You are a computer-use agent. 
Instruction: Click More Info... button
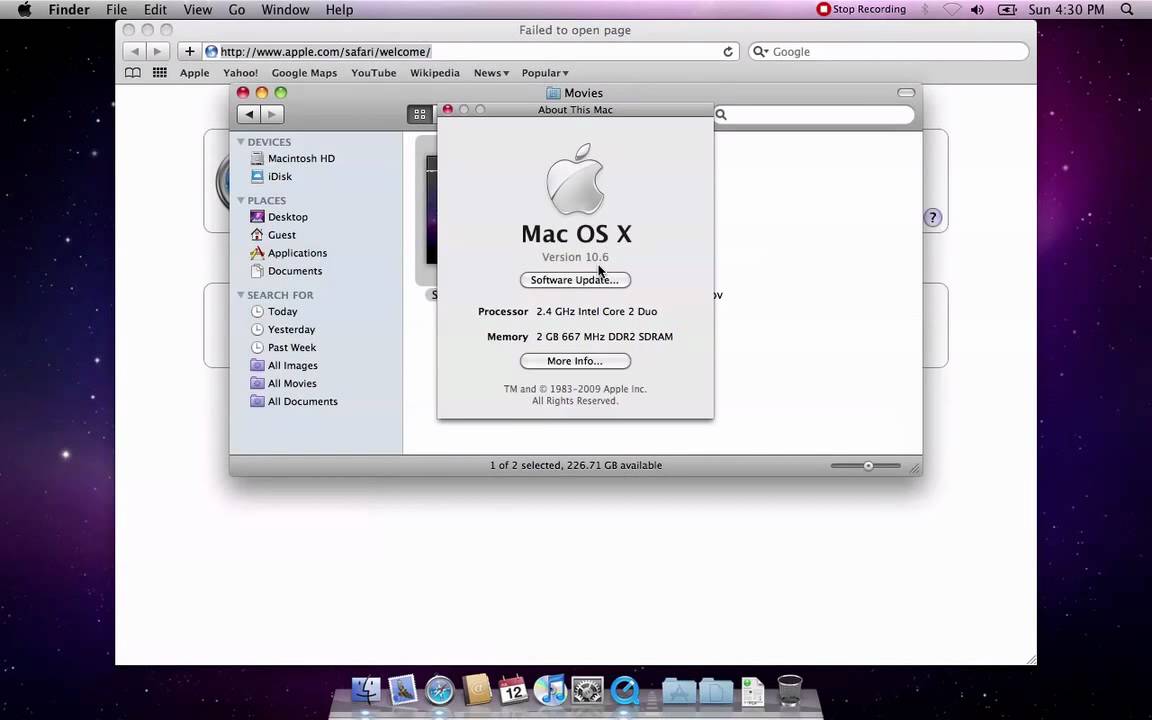(x=575, y=361)
